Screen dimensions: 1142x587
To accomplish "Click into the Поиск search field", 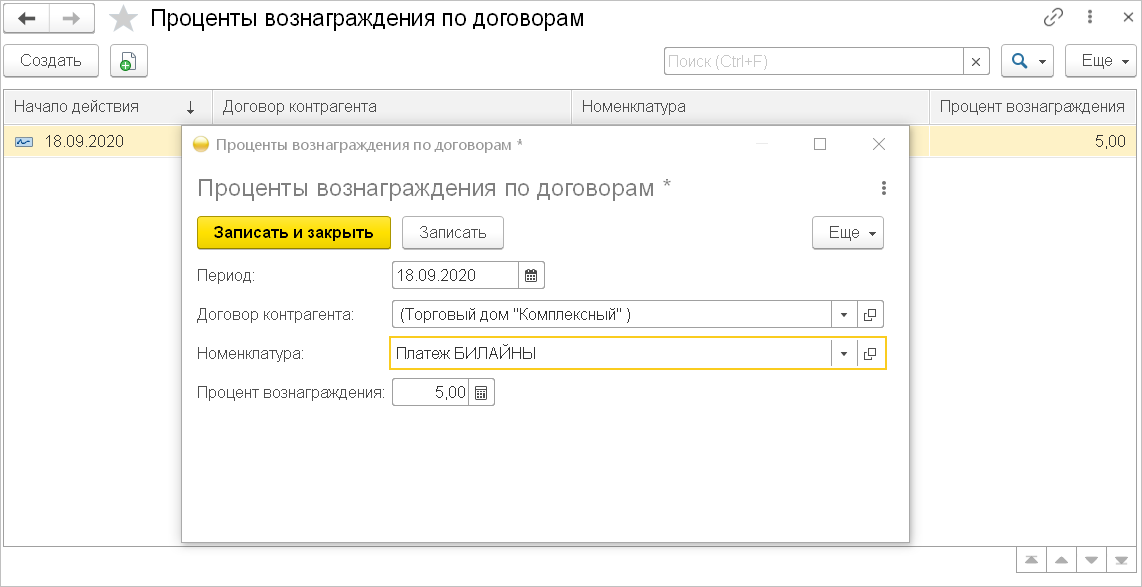I will coord(813,61).
